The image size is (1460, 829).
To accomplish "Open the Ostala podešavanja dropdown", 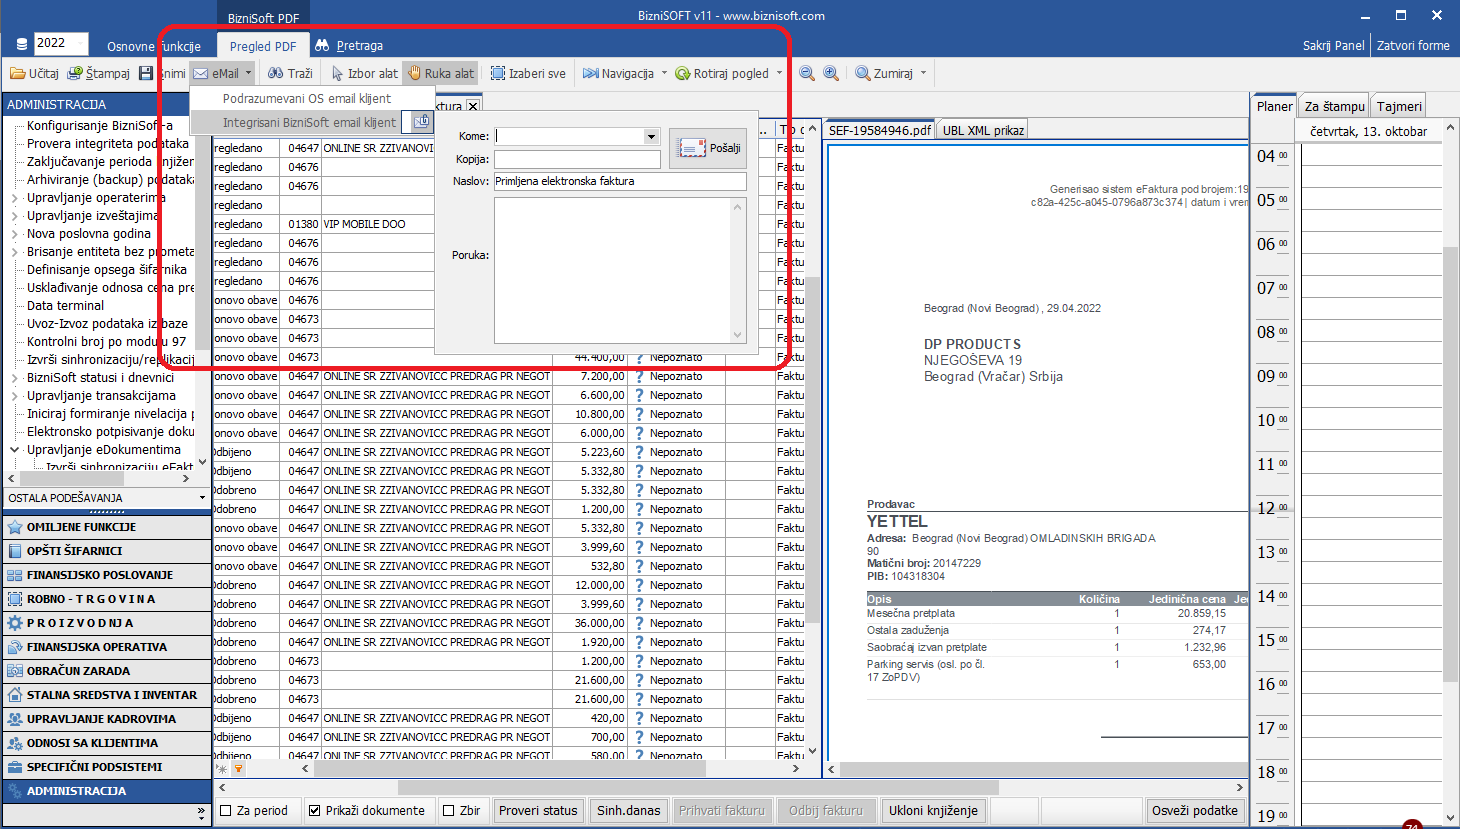I will [202, 498].
